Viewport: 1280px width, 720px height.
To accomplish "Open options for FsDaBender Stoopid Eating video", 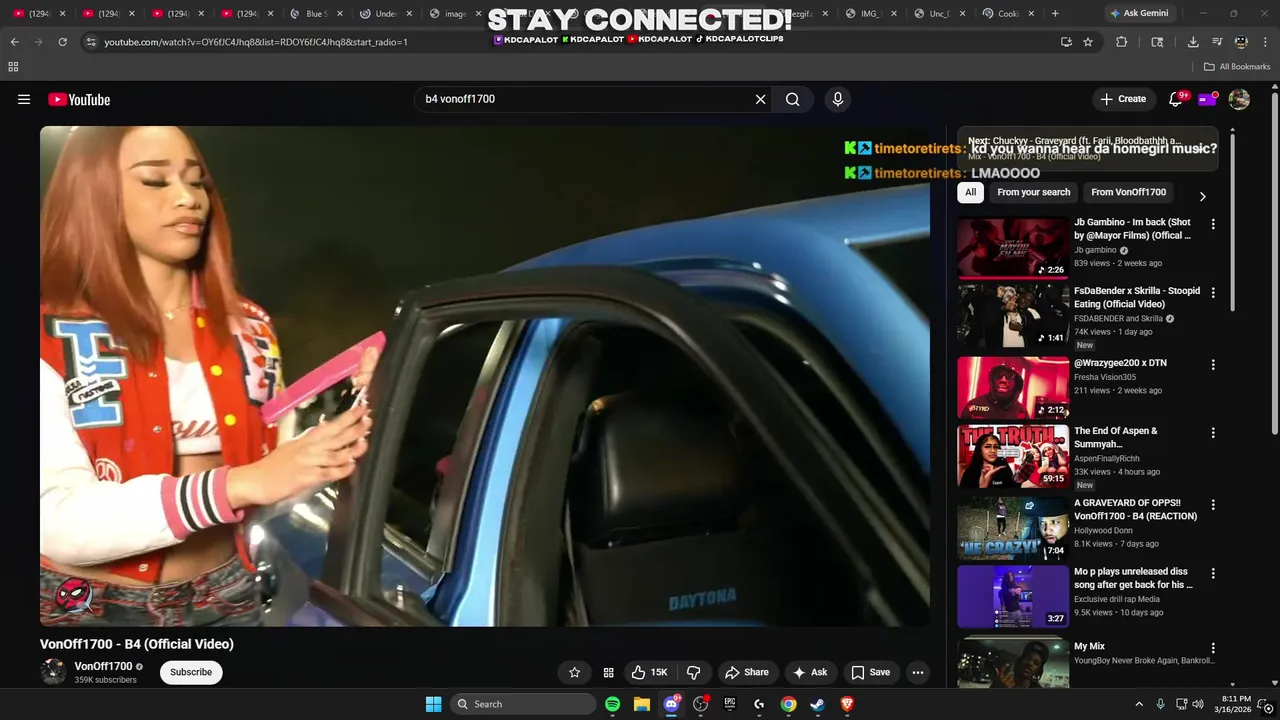I will point(1213,293).
